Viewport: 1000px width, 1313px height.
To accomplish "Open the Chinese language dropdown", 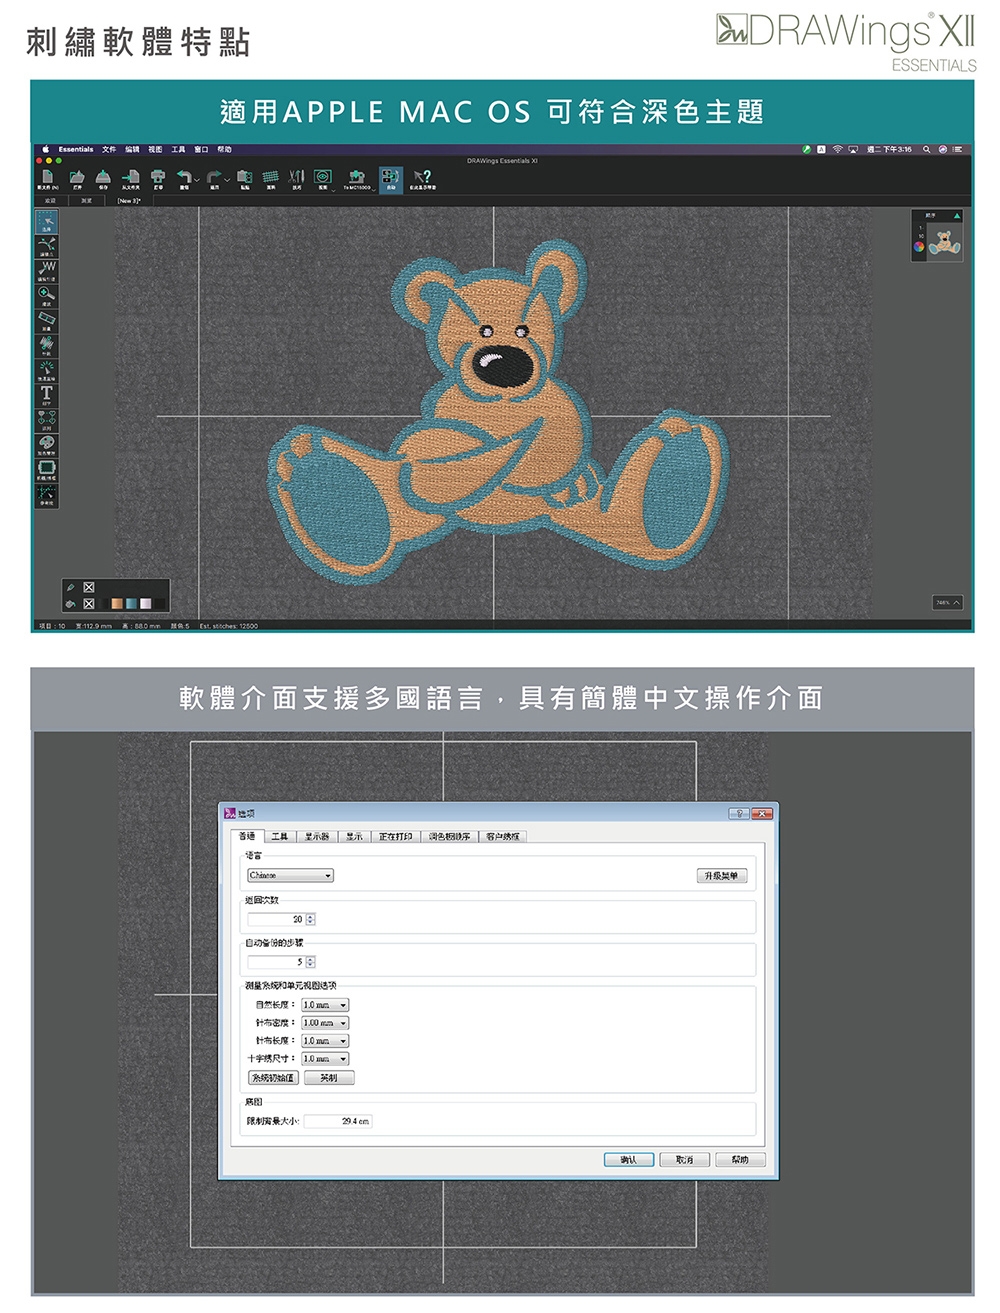I will point(290,876).
